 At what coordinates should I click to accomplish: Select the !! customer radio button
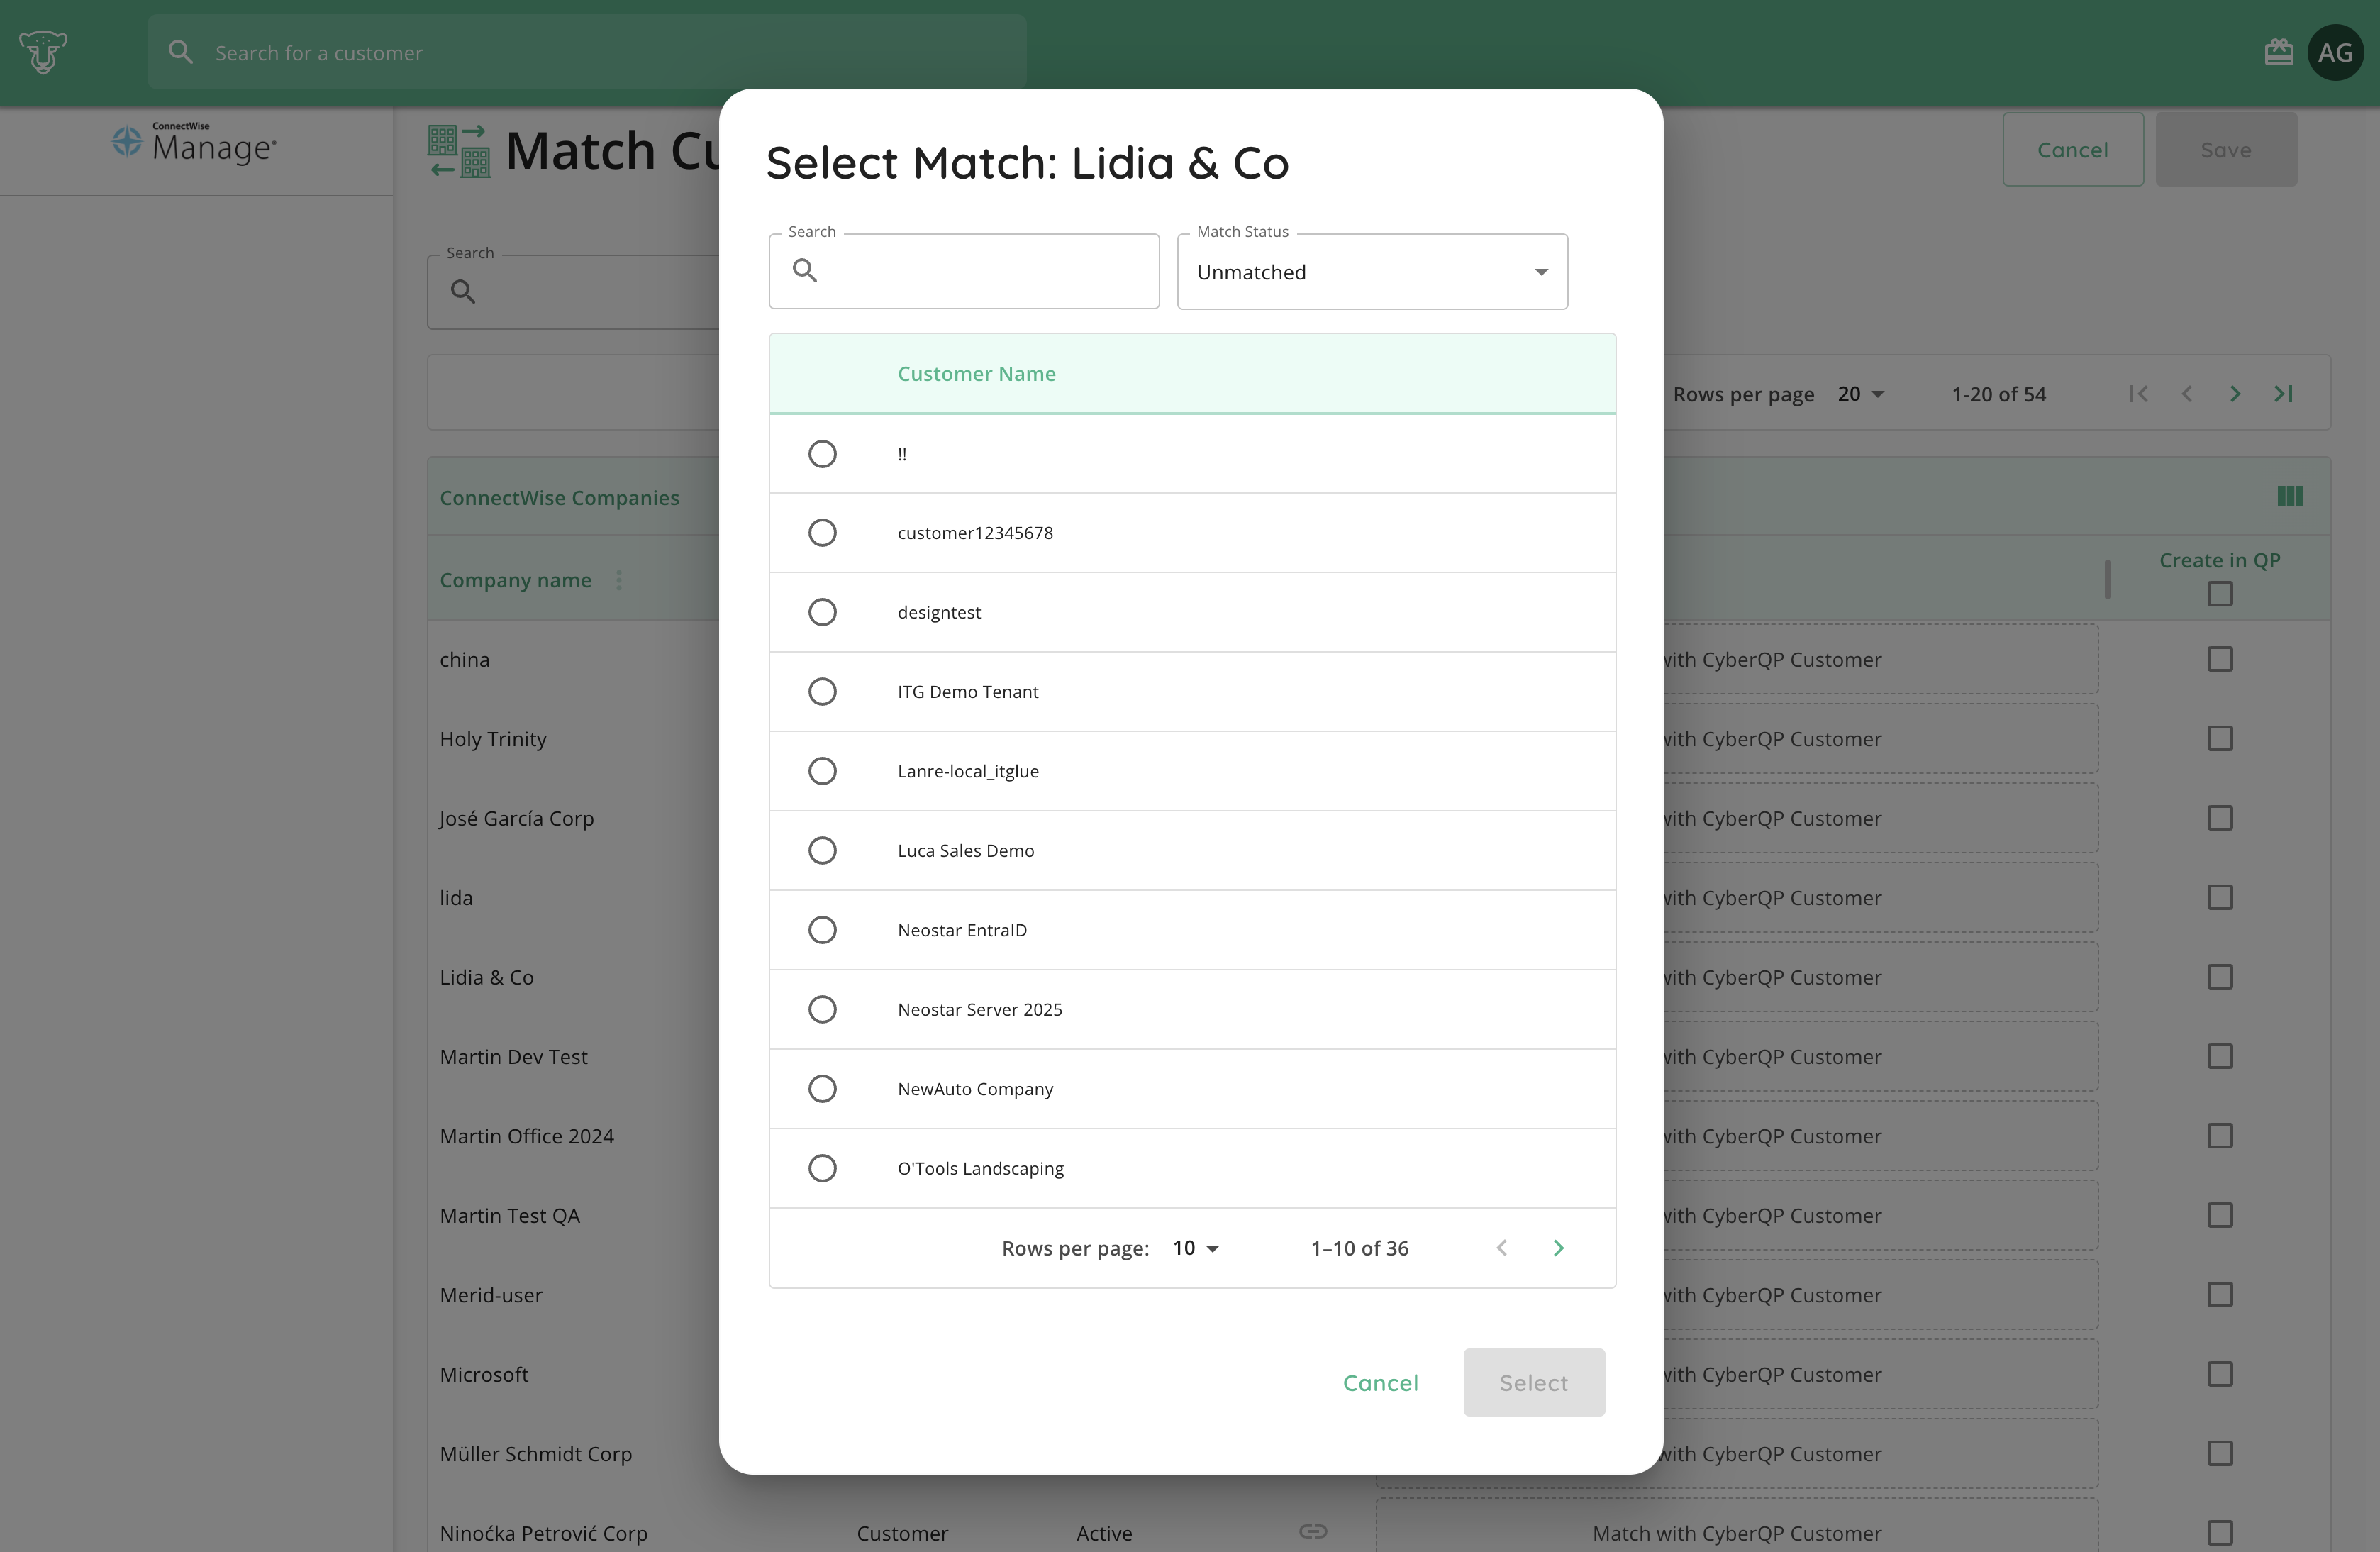coord(822,453)
